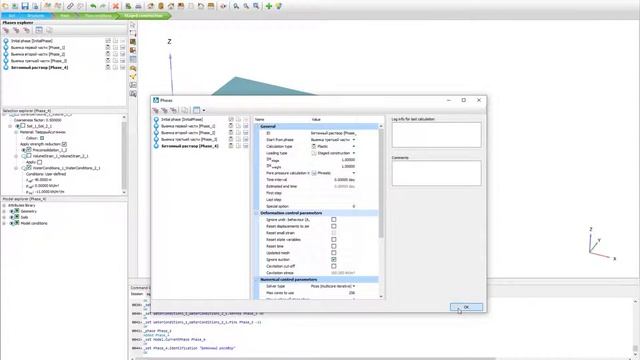Toggle the Apply checkbox under VolumeStrain
This screenshot has width=640, height=360.
coord(40,162)
